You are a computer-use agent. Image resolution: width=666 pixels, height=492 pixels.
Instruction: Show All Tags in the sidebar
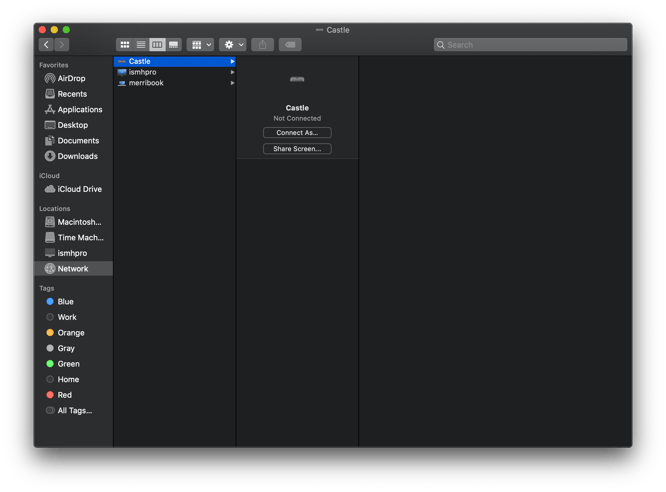coord(73,411)
